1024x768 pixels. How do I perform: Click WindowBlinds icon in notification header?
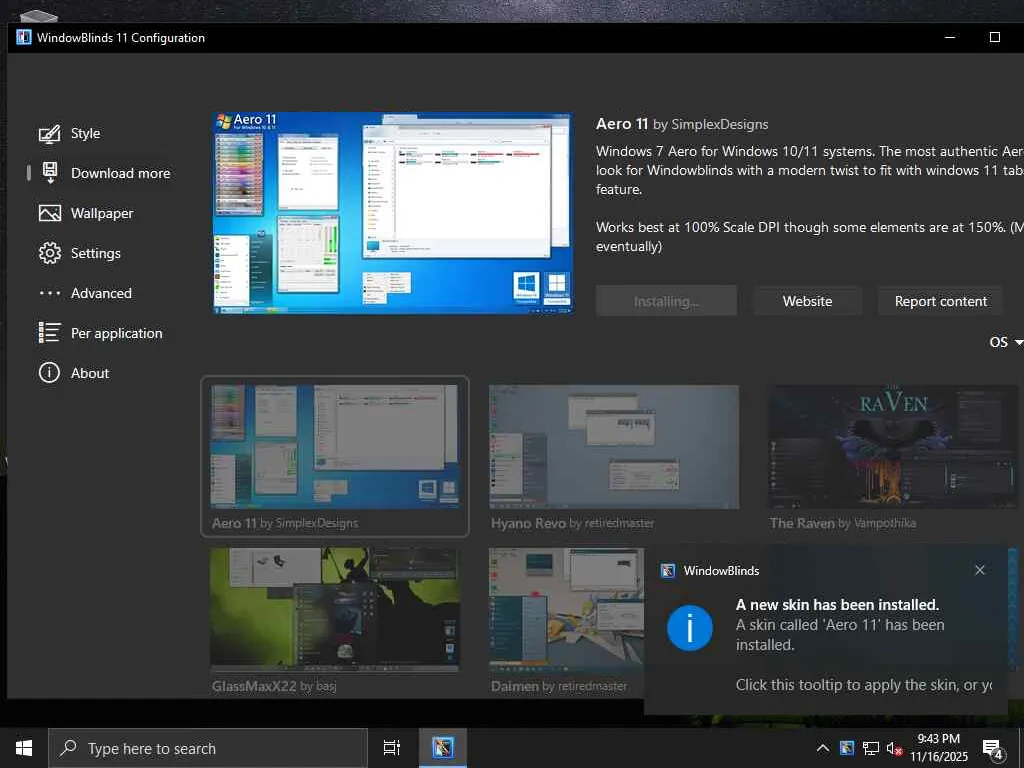667,571
